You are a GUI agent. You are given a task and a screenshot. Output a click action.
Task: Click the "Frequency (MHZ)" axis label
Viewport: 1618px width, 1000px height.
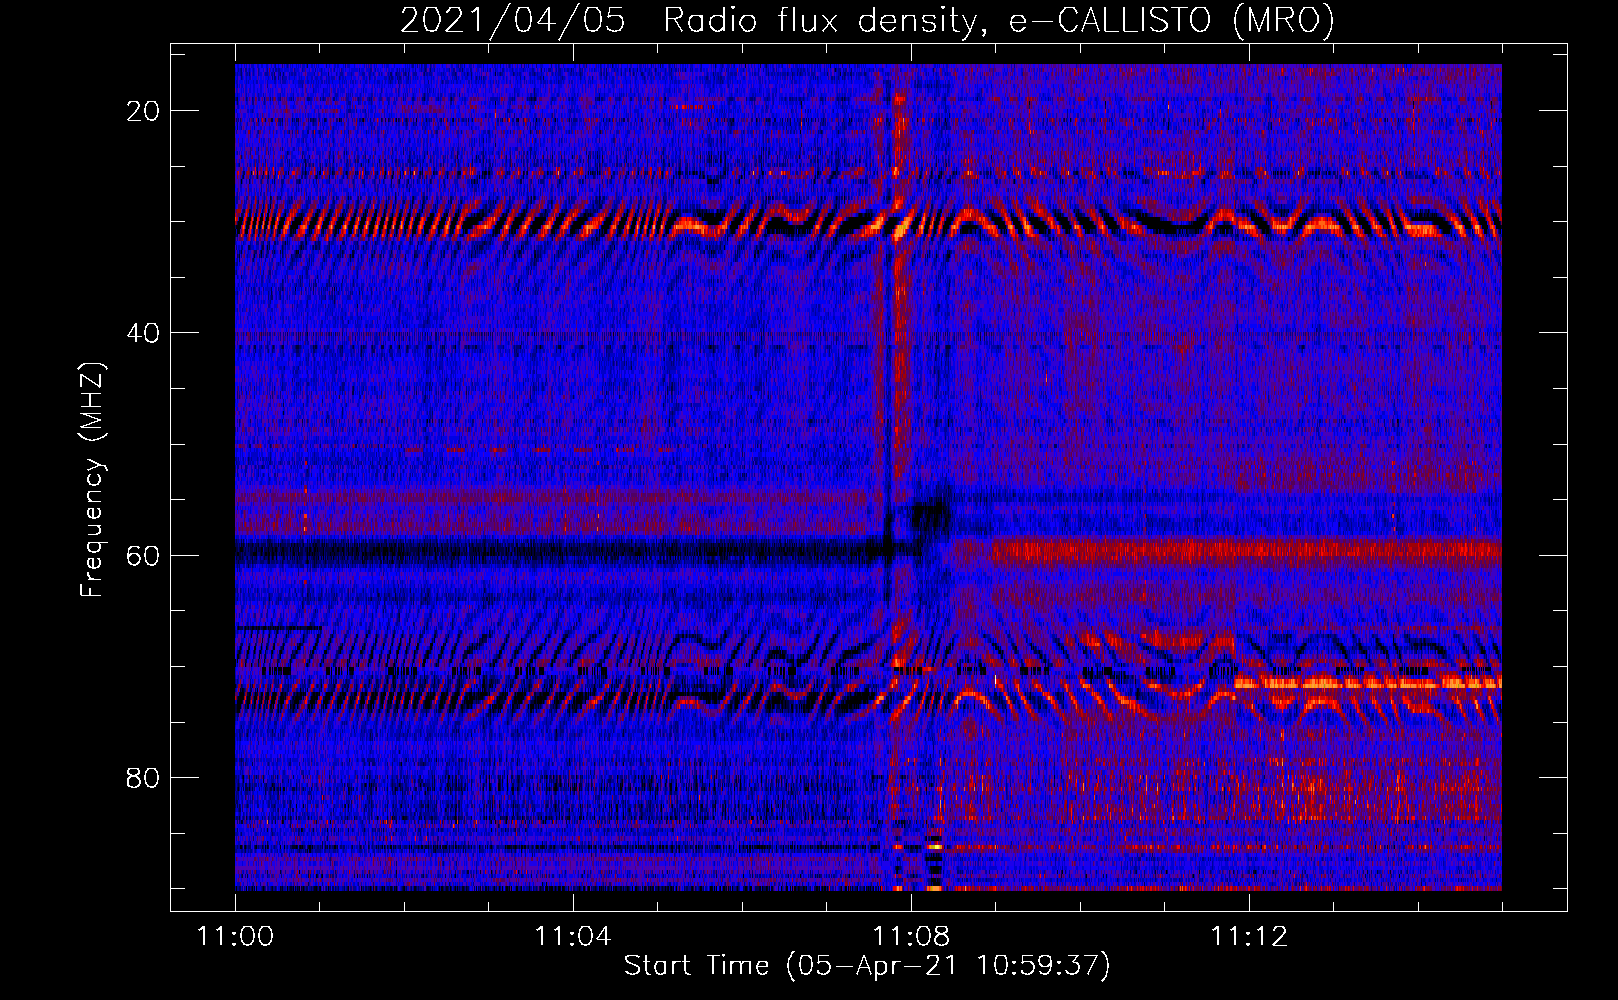click(x=92, y=479)
